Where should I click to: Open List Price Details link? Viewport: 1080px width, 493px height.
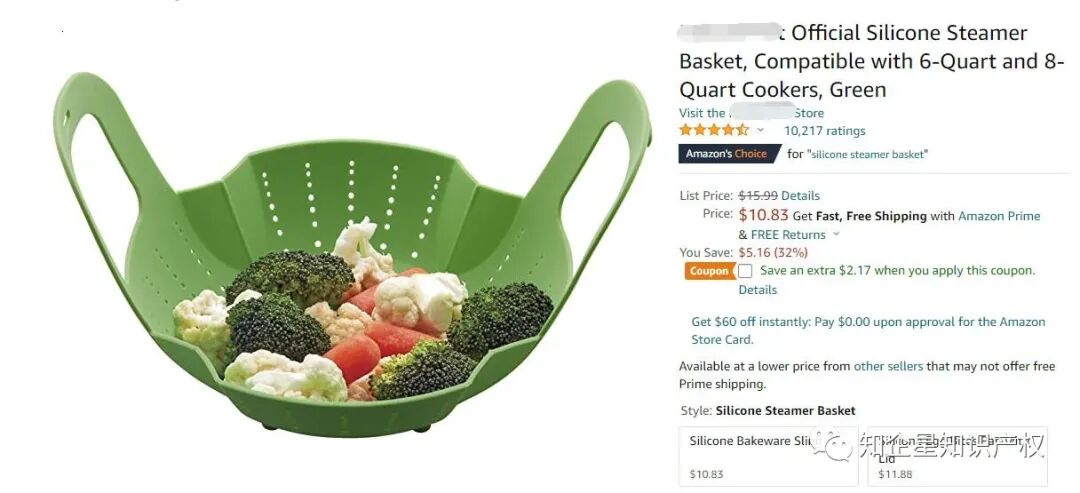pyautogui.click(x=800, y=196)
